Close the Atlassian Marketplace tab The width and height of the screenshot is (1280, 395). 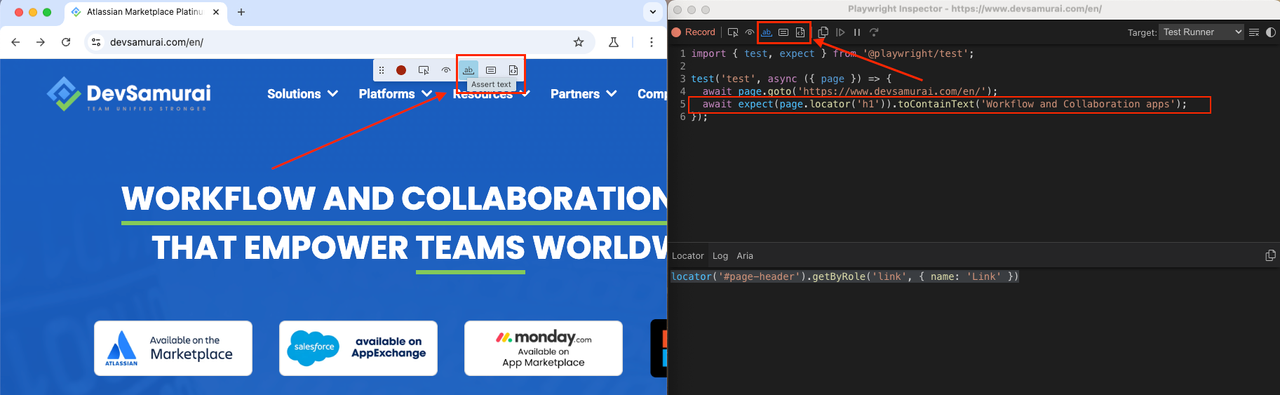click(217, 12)
